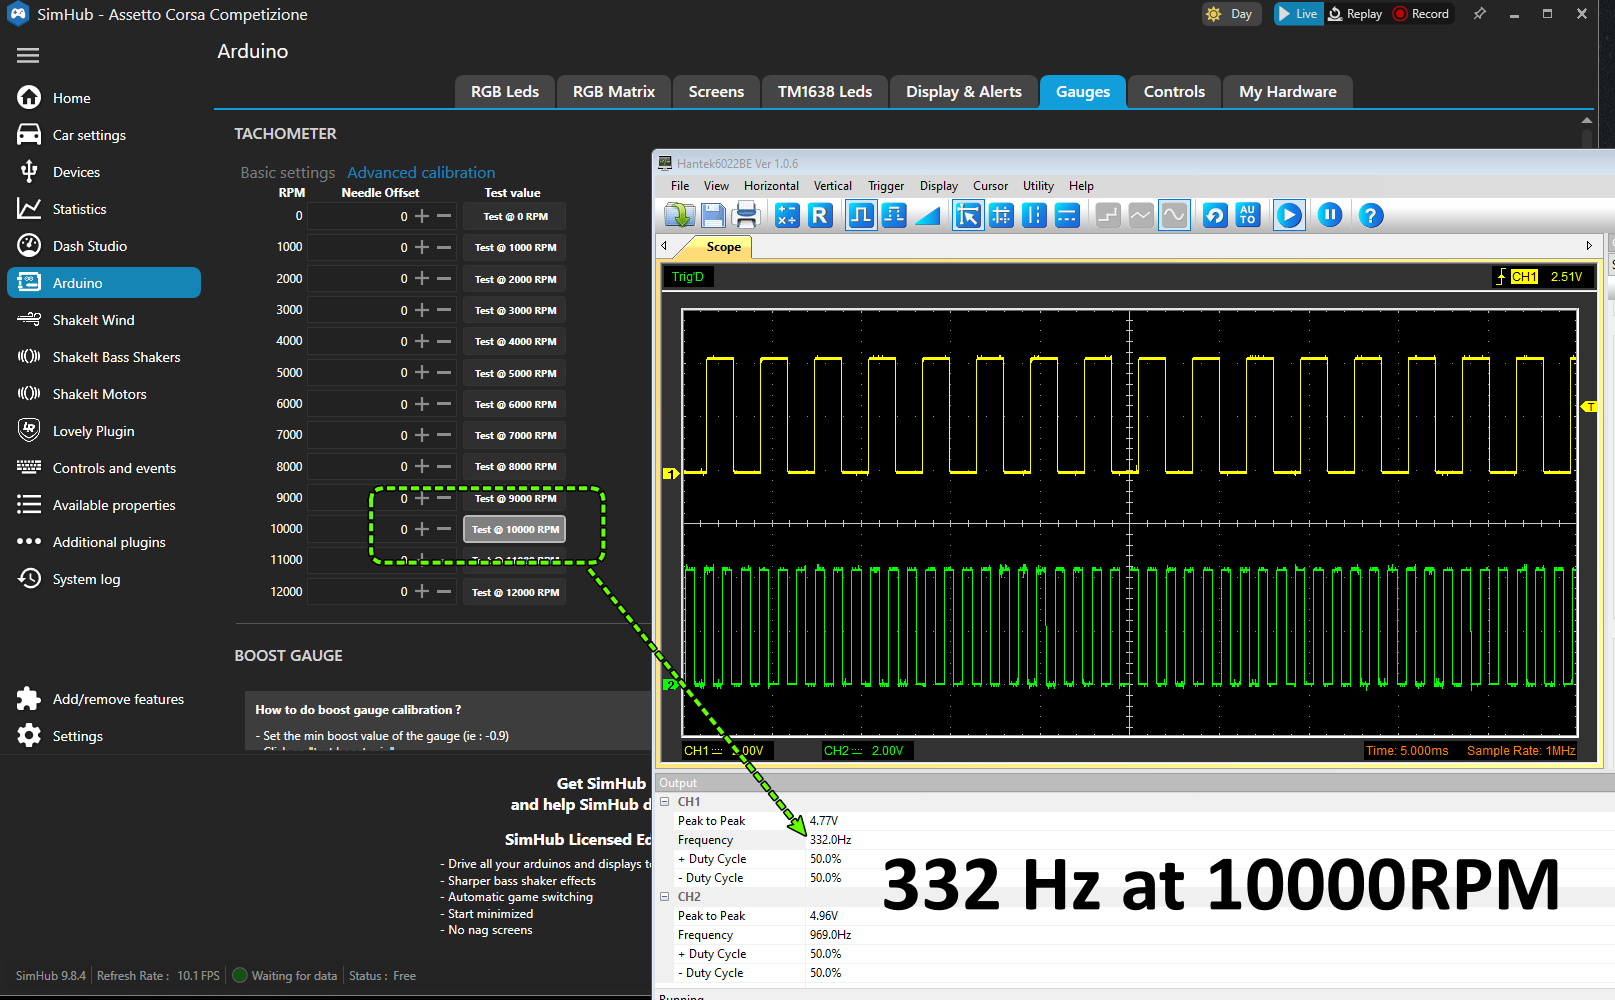This screenshot has width=1615, height=1000.
Task: Open file icon in Hantek toolbar
Action: pos(679,215)
